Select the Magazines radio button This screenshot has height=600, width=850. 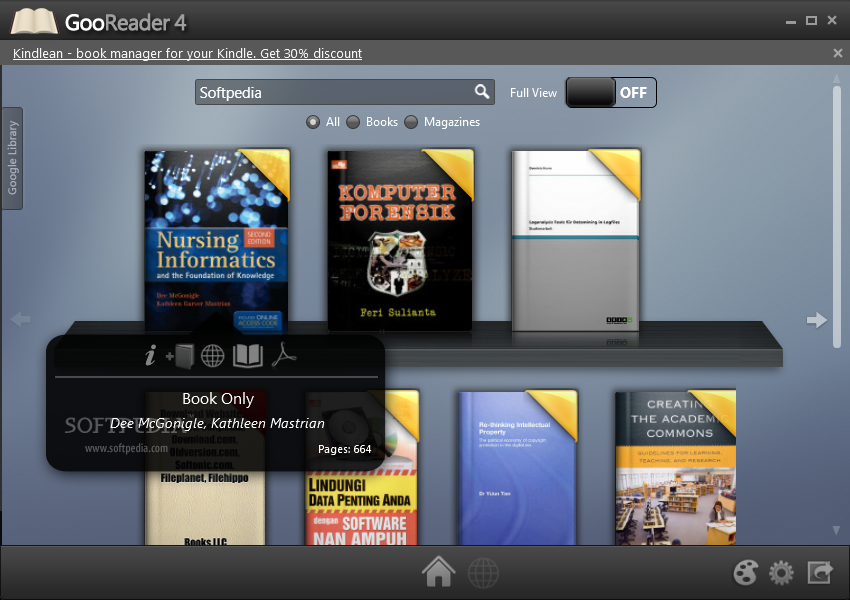411,122
